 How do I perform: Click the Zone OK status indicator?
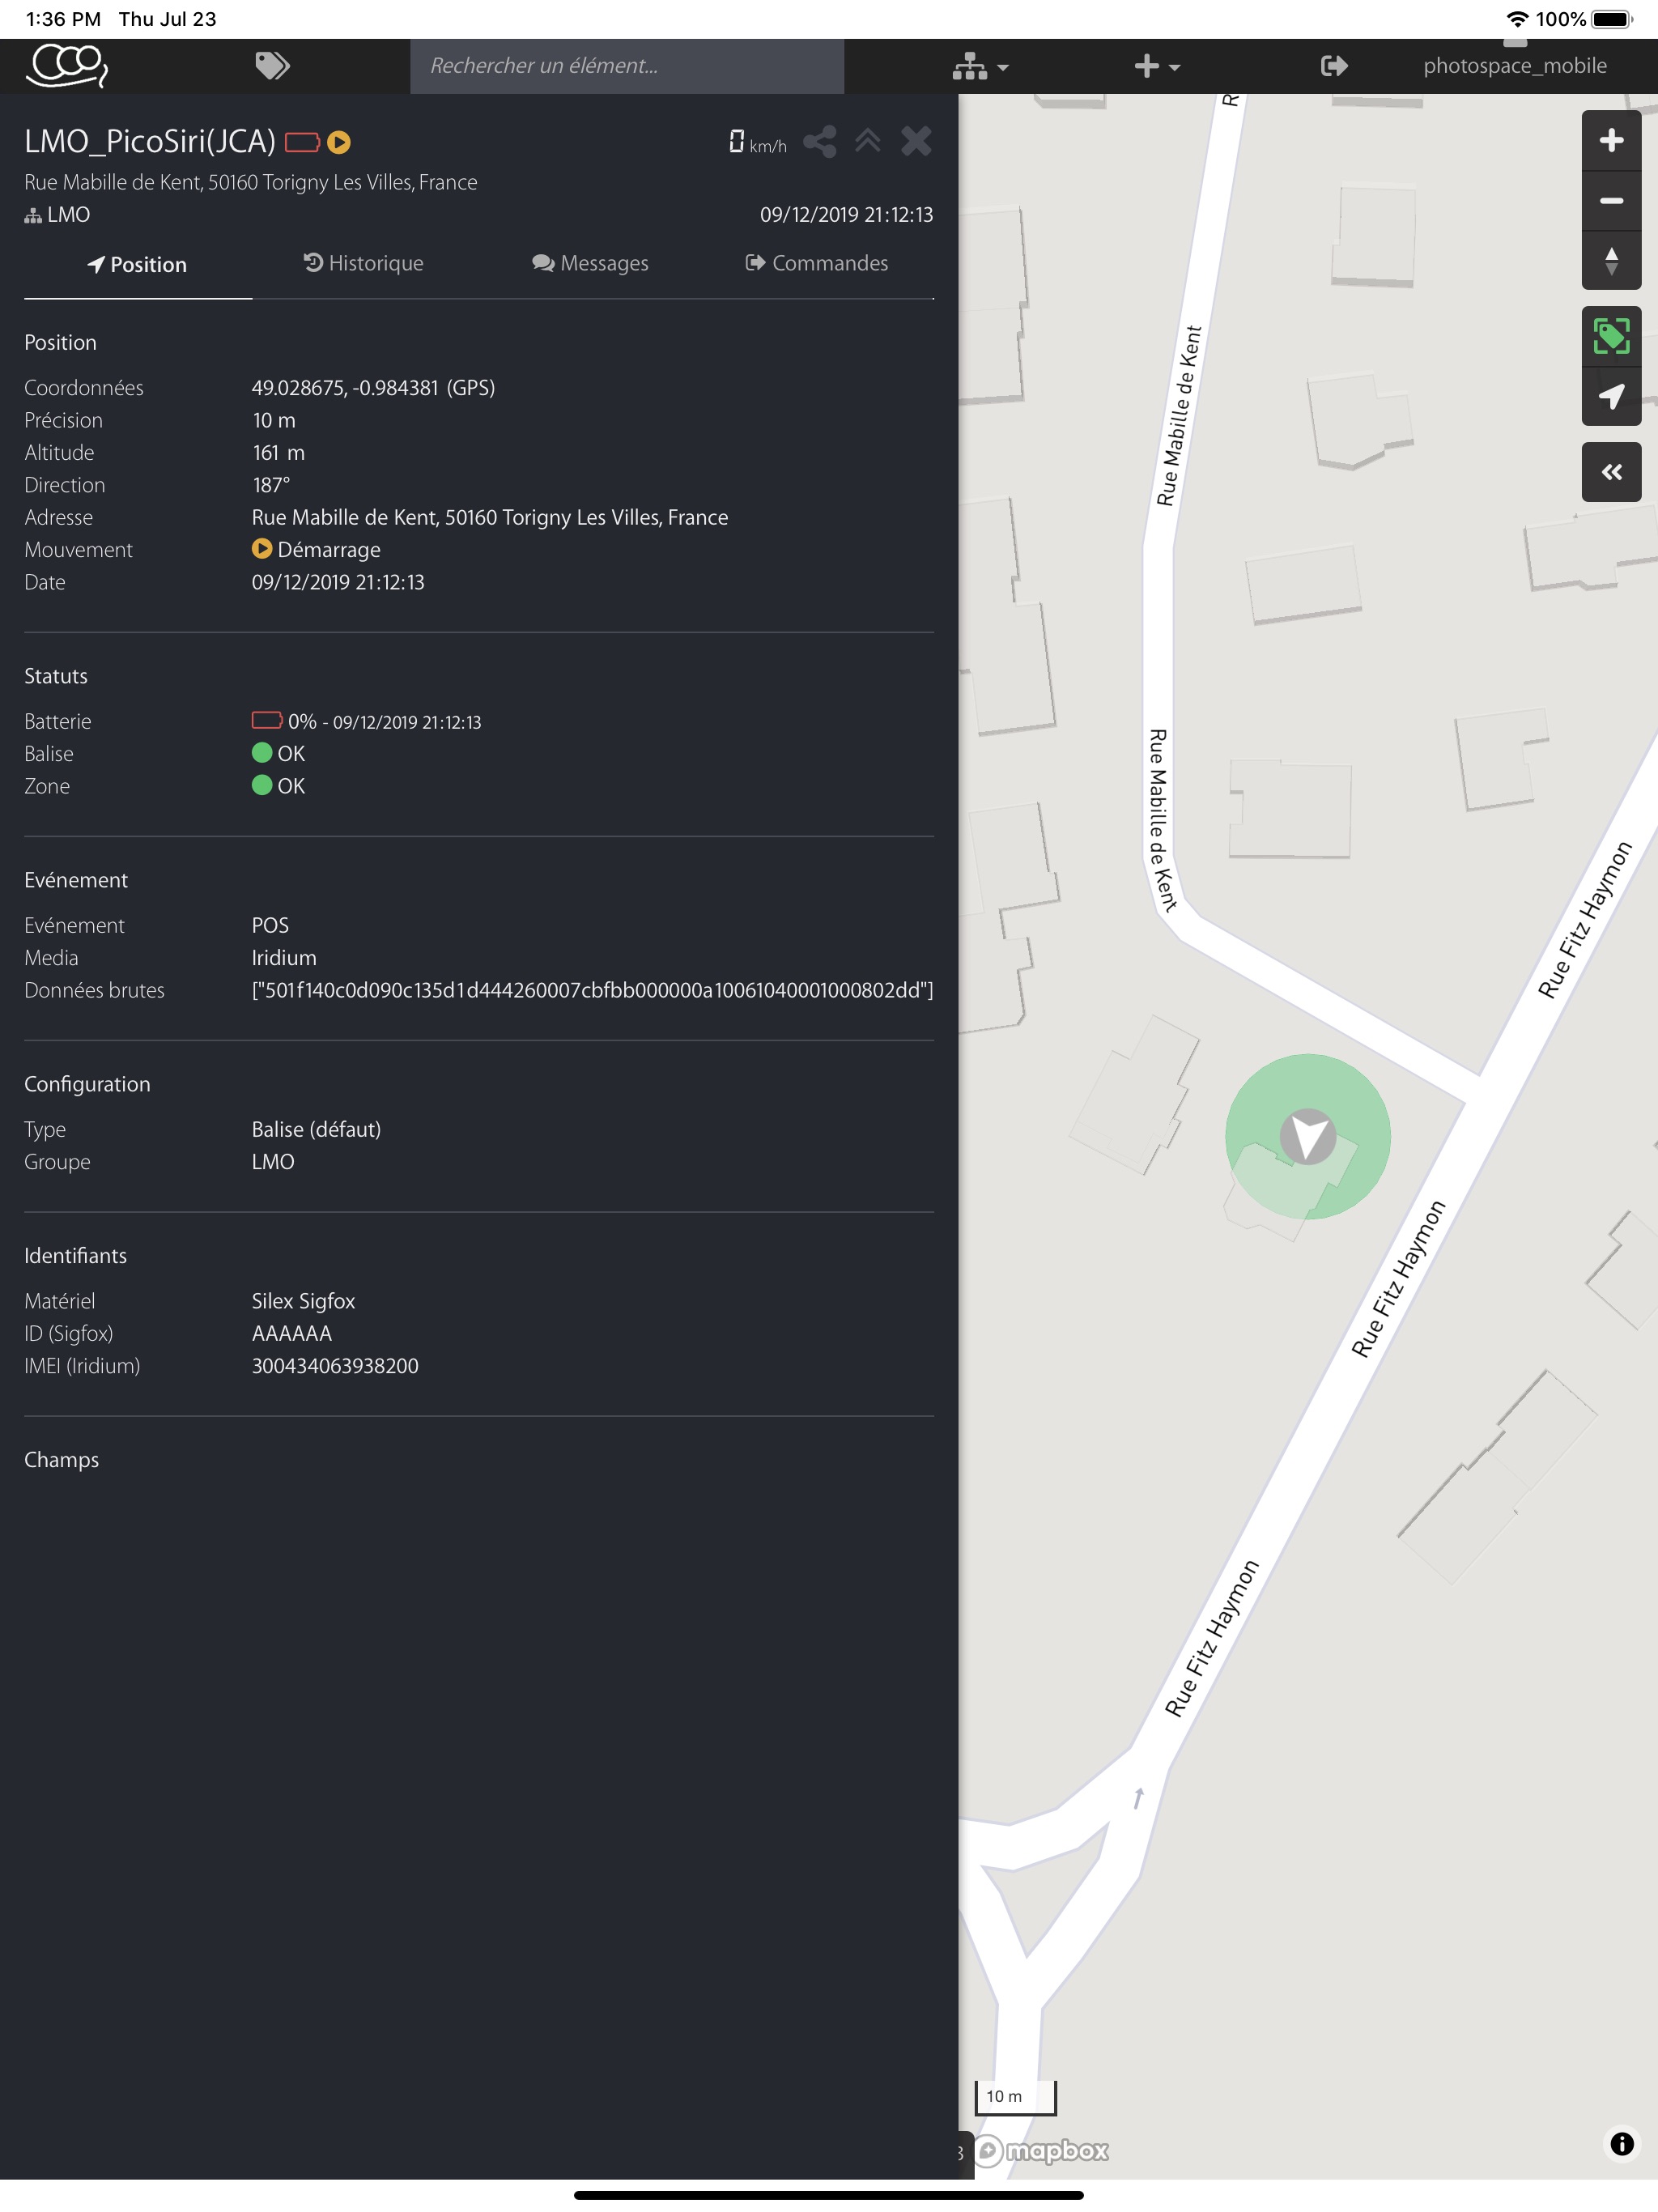pyautogui.click(x=278, y=786)
